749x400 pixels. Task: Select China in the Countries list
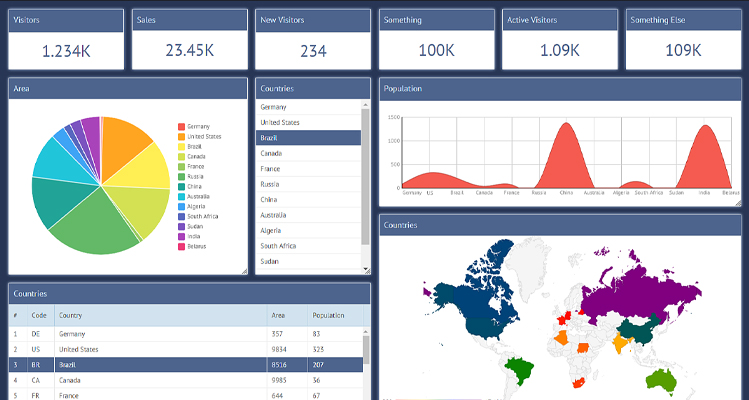tap(308, 199)
